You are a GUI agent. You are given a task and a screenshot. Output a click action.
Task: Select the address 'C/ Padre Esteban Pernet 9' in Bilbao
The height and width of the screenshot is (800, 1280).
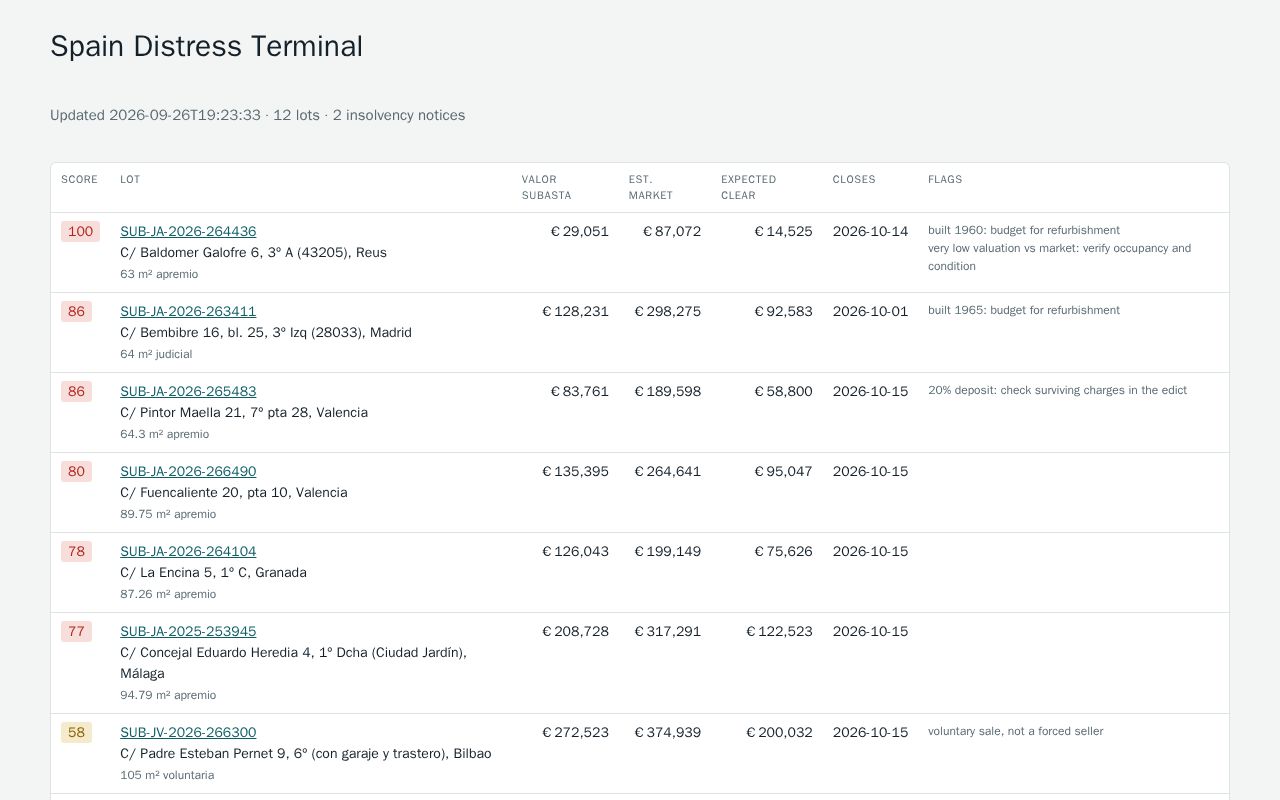[x=306, y=754]
